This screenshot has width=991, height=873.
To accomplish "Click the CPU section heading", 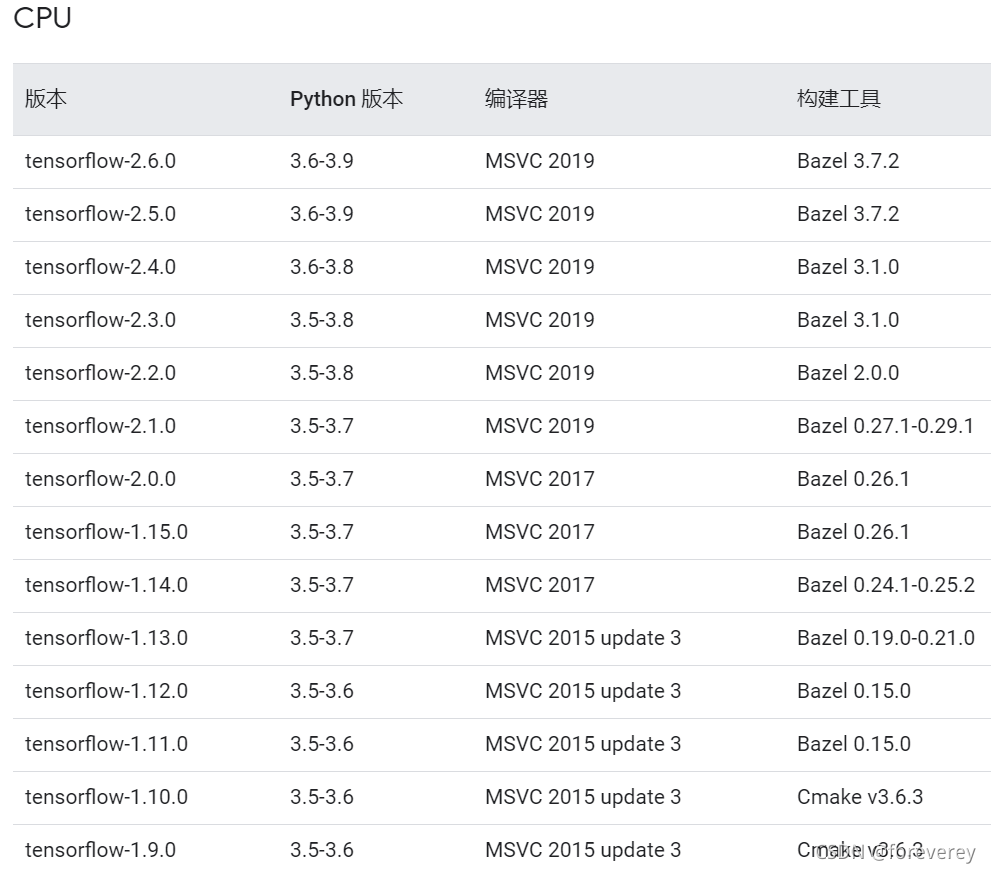I will 42,18.
